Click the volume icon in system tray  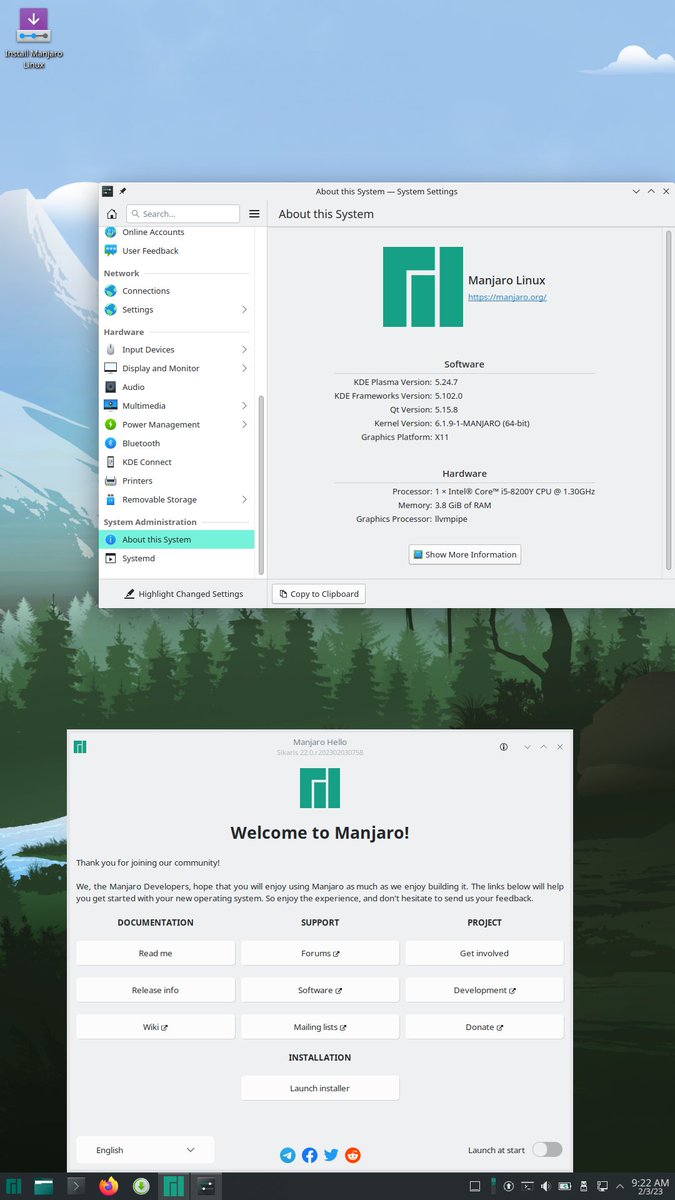545,1186
